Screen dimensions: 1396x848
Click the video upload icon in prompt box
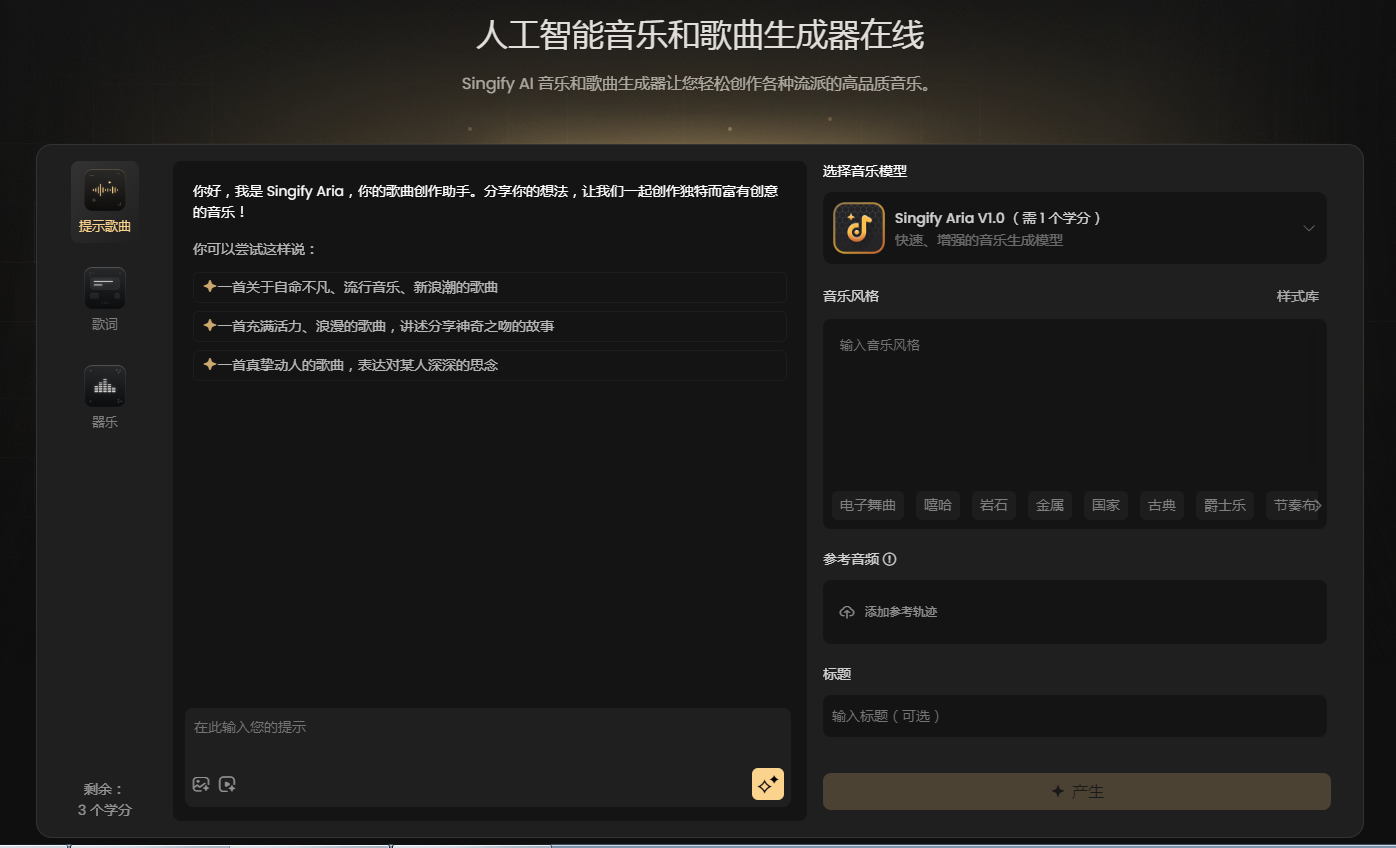[x=227, y=785]
